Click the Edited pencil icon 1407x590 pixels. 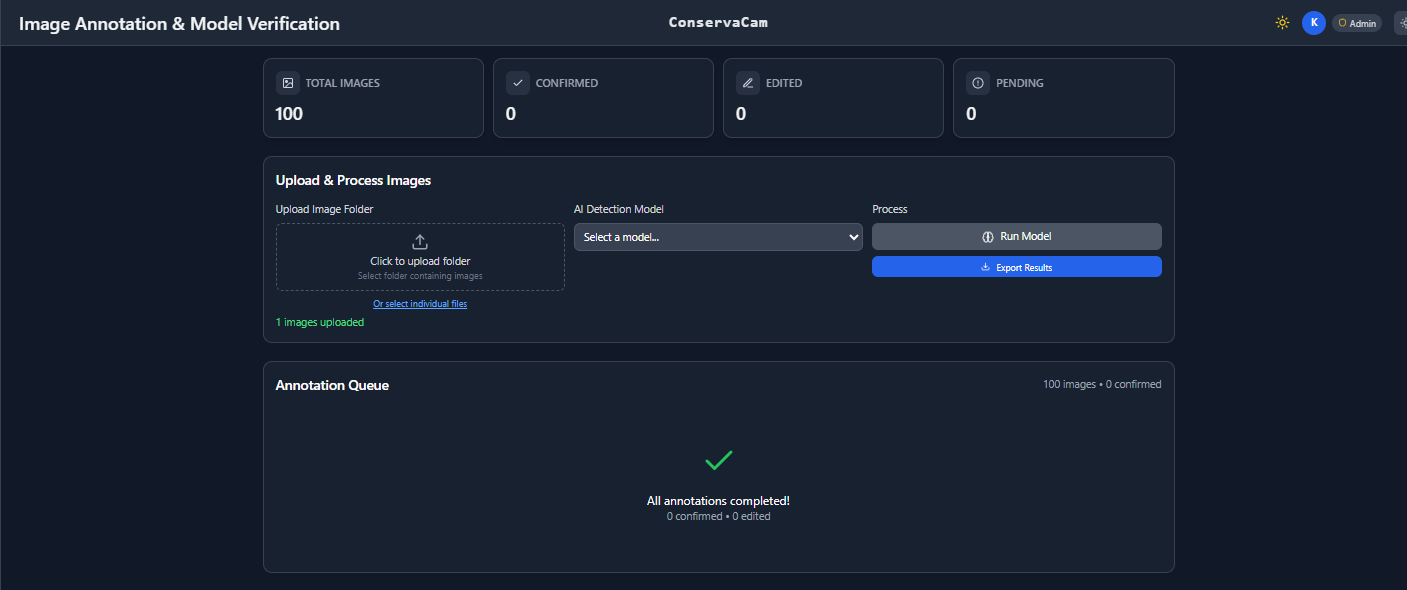click(x=749, y=82)
